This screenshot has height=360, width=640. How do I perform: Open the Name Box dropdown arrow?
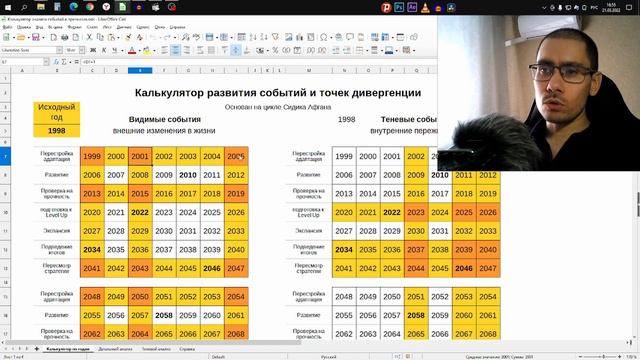(x=46, y=62)
